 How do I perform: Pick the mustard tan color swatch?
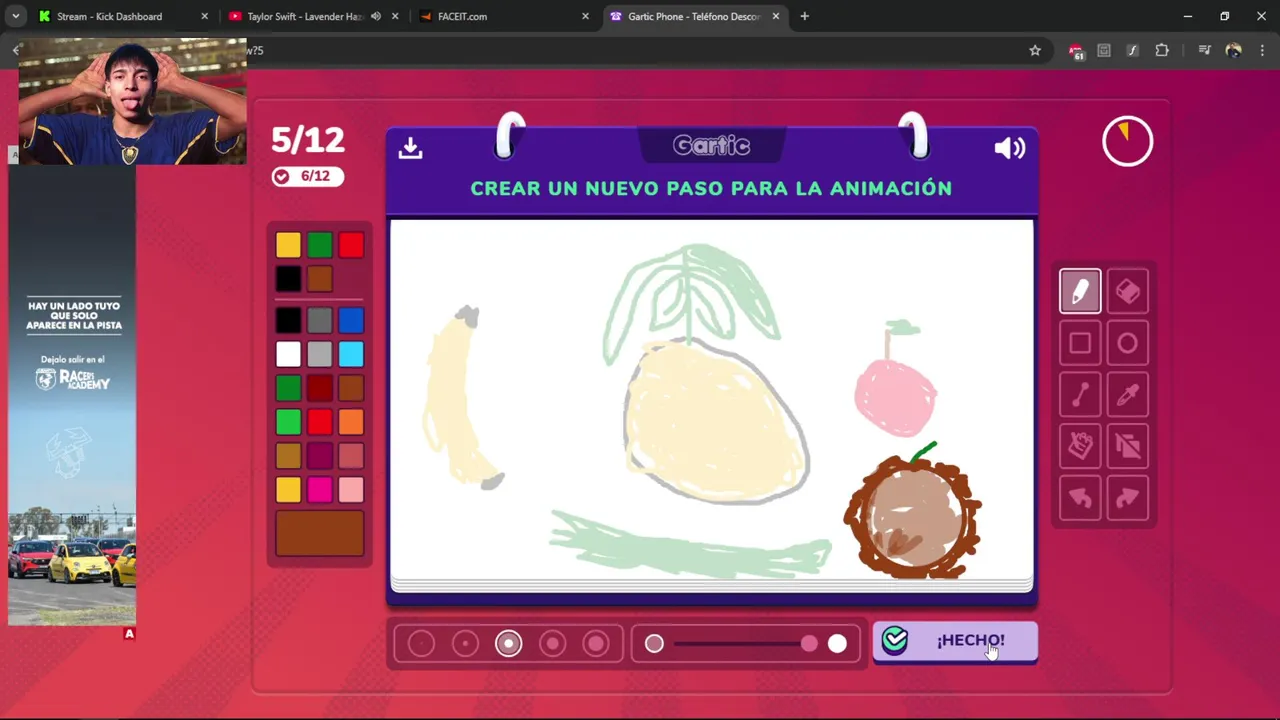tap(288, 456)
